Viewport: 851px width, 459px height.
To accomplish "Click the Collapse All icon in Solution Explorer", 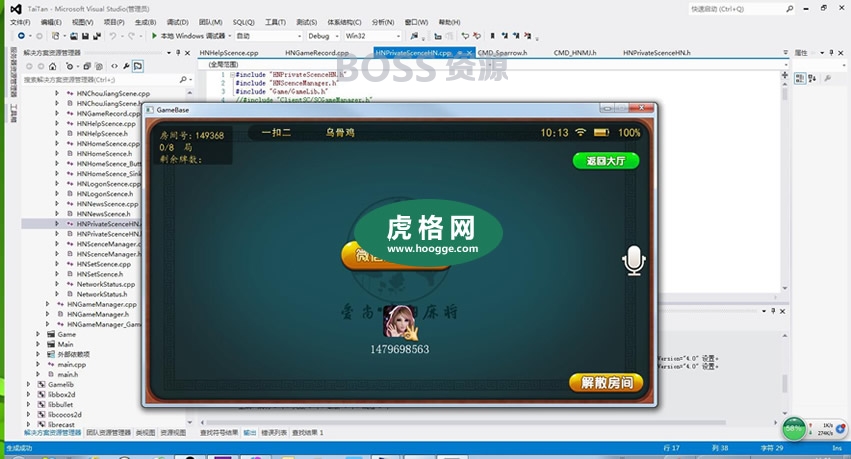I will click(x=87, y=66).
